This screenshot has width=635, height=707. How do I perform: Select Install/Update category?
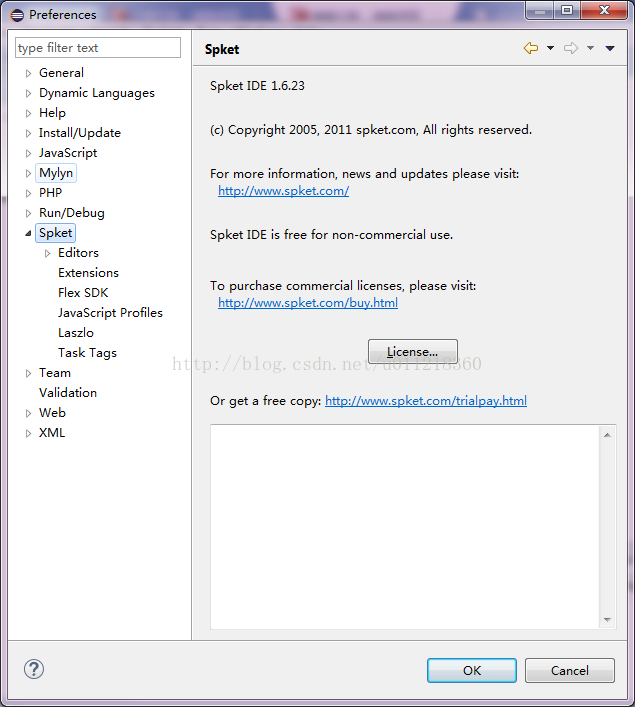pyautogui.click(x=80, y=133)
